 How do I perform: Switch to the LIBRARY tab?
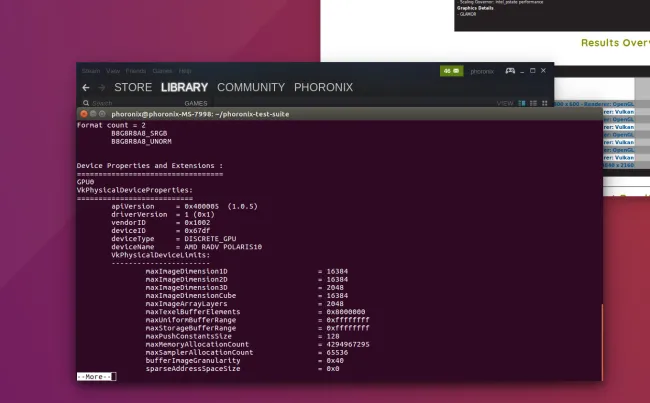click(x=184, y=87)
